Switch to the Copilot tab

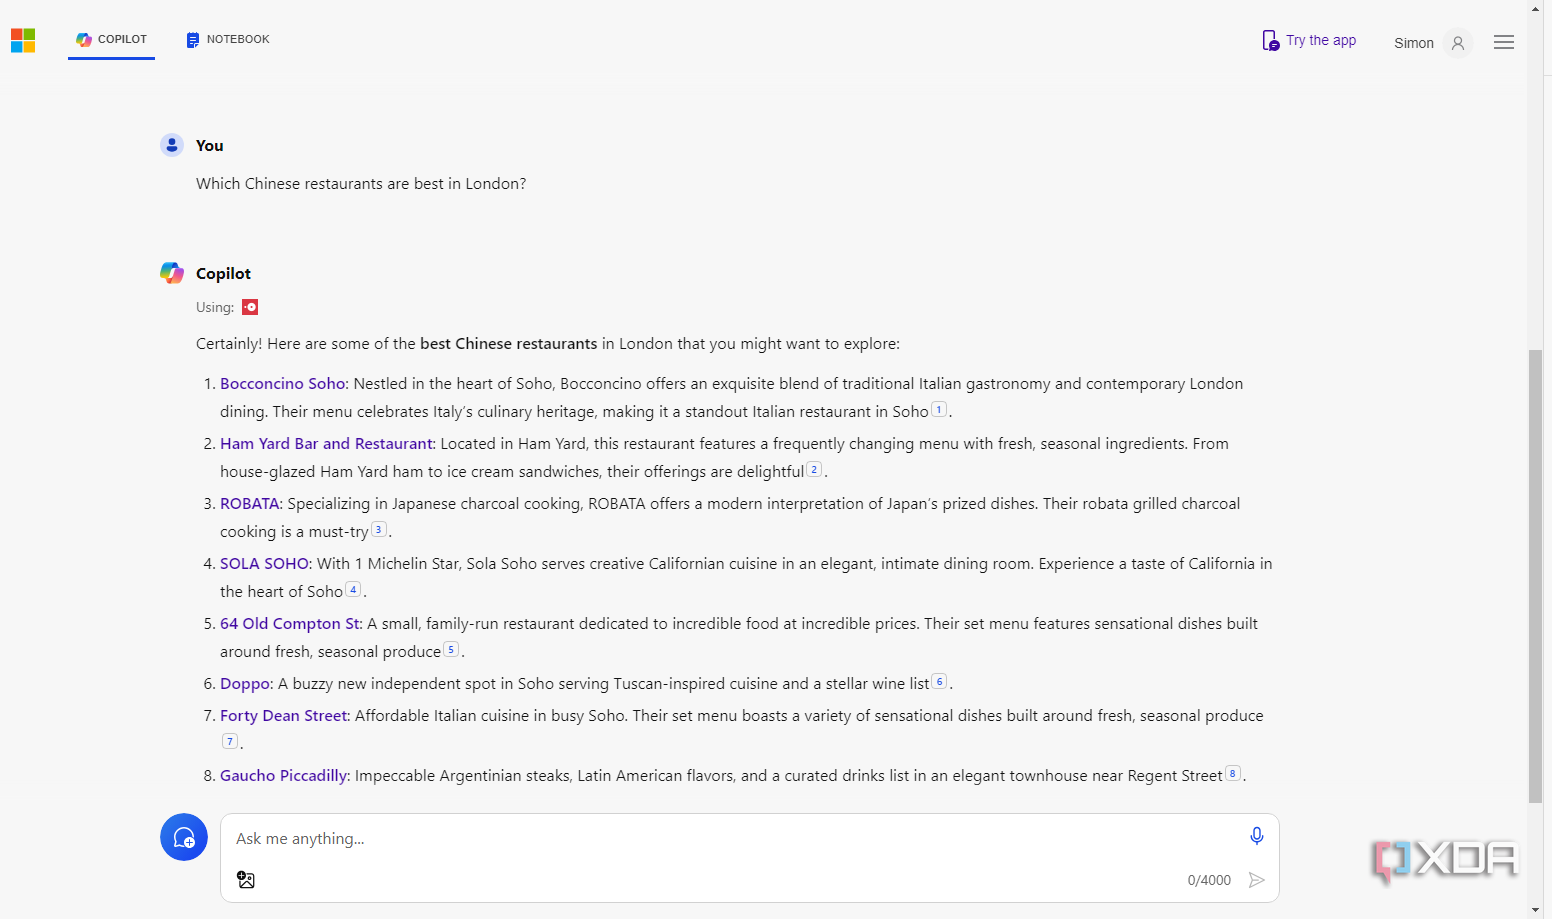111,40
